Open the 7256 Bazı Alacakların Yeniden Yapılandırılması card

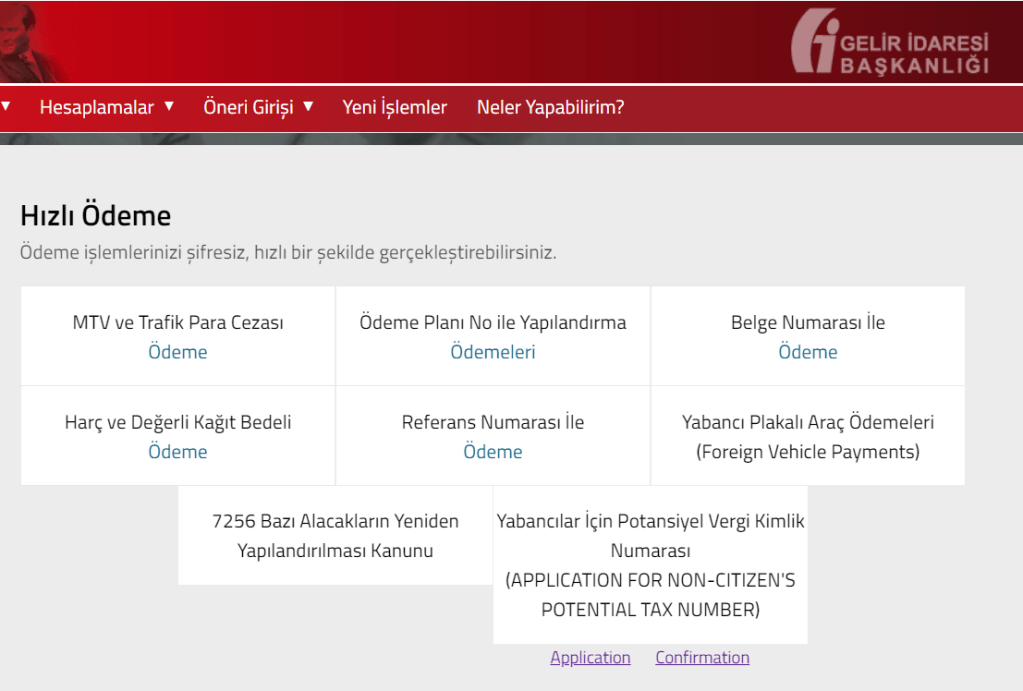[x=335, y=536]
